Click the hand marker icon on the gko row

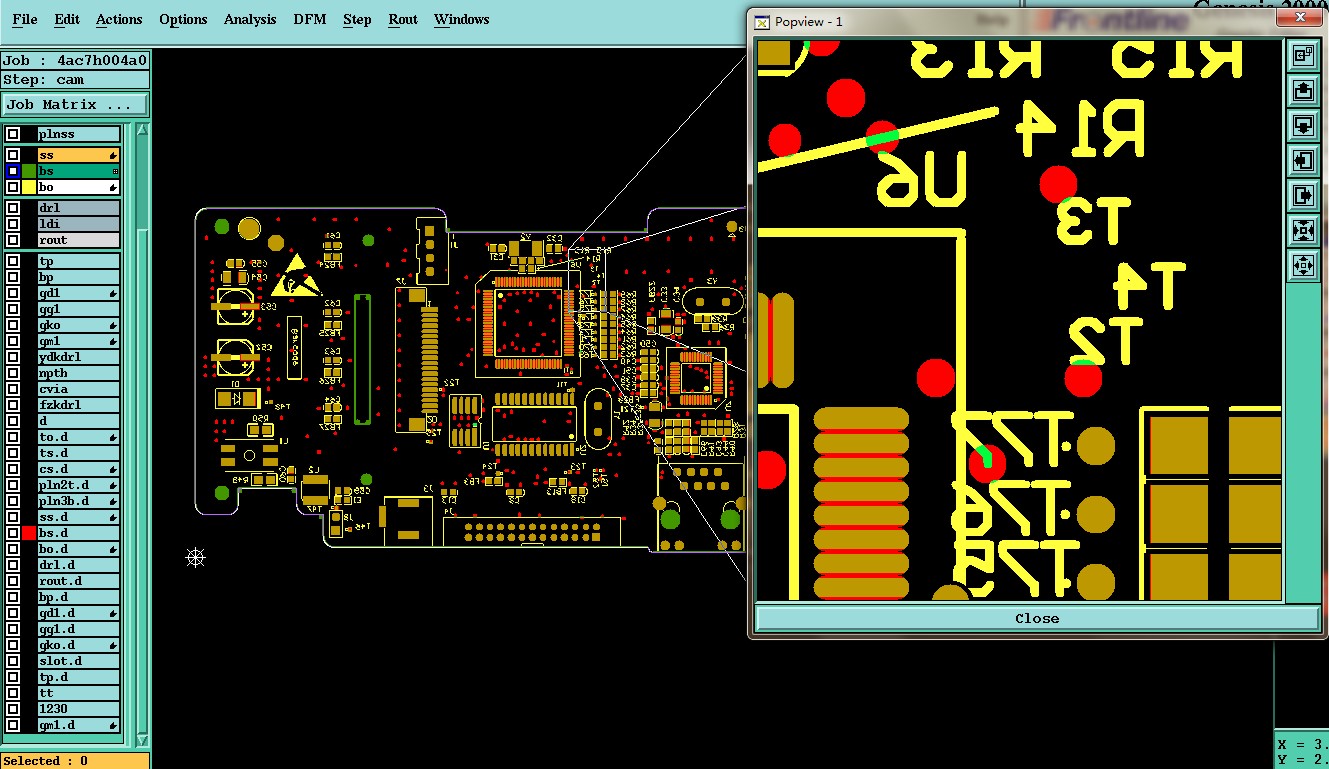(x=114, y=326)
